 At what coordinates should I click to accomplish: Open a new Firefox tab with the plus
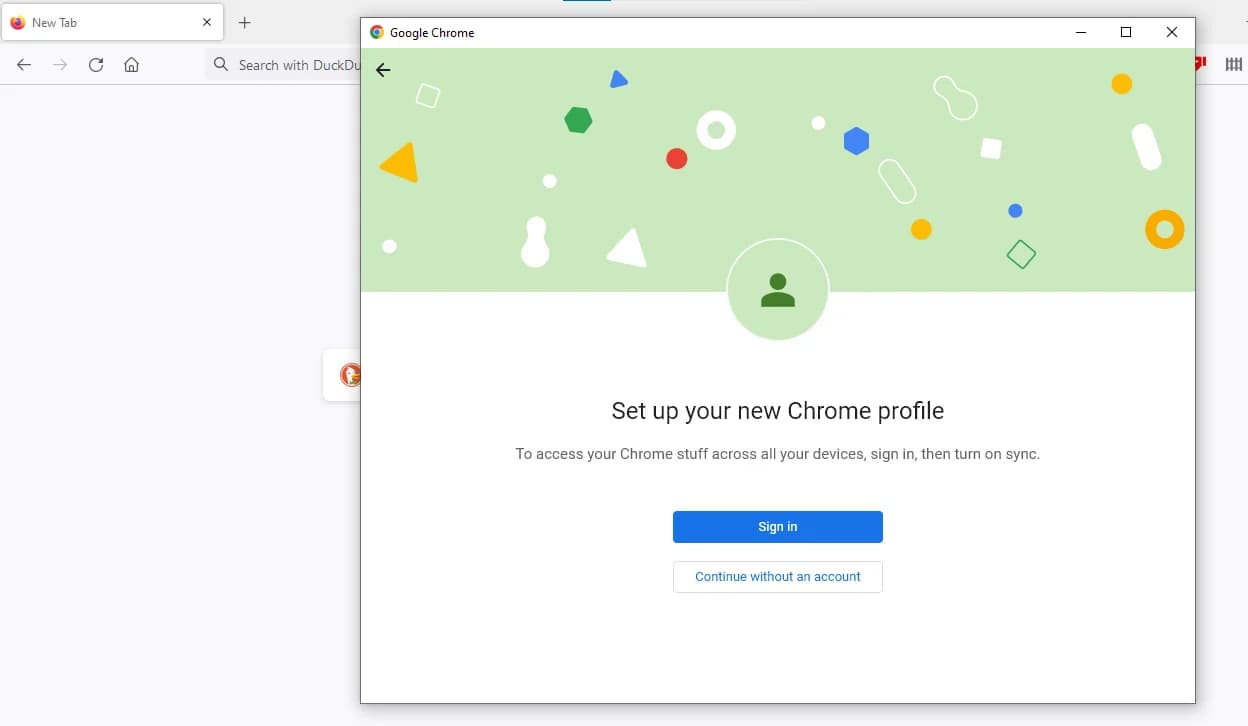point(245,22)
